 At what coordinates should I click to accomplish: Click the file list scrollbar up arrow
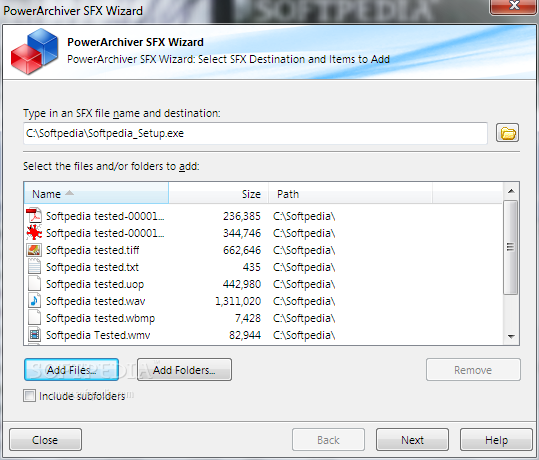511,191
